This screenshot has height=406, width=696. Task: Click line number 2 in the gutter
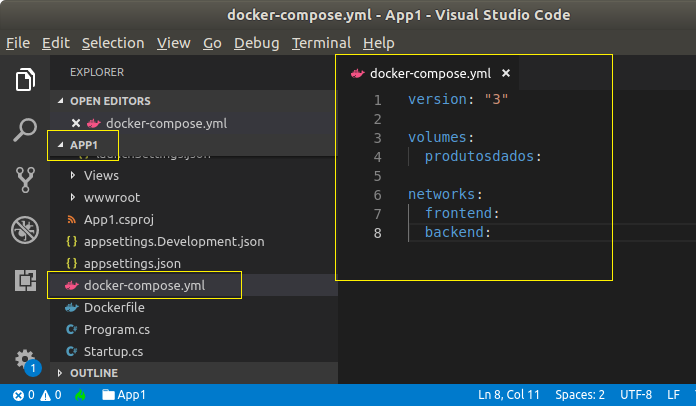coord(377,119)
